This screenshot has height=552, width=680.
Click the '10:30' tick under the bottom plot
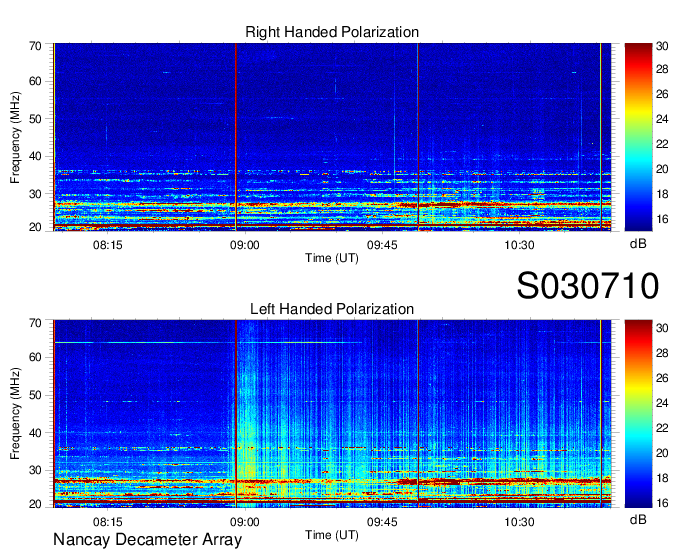pos(519,522)
